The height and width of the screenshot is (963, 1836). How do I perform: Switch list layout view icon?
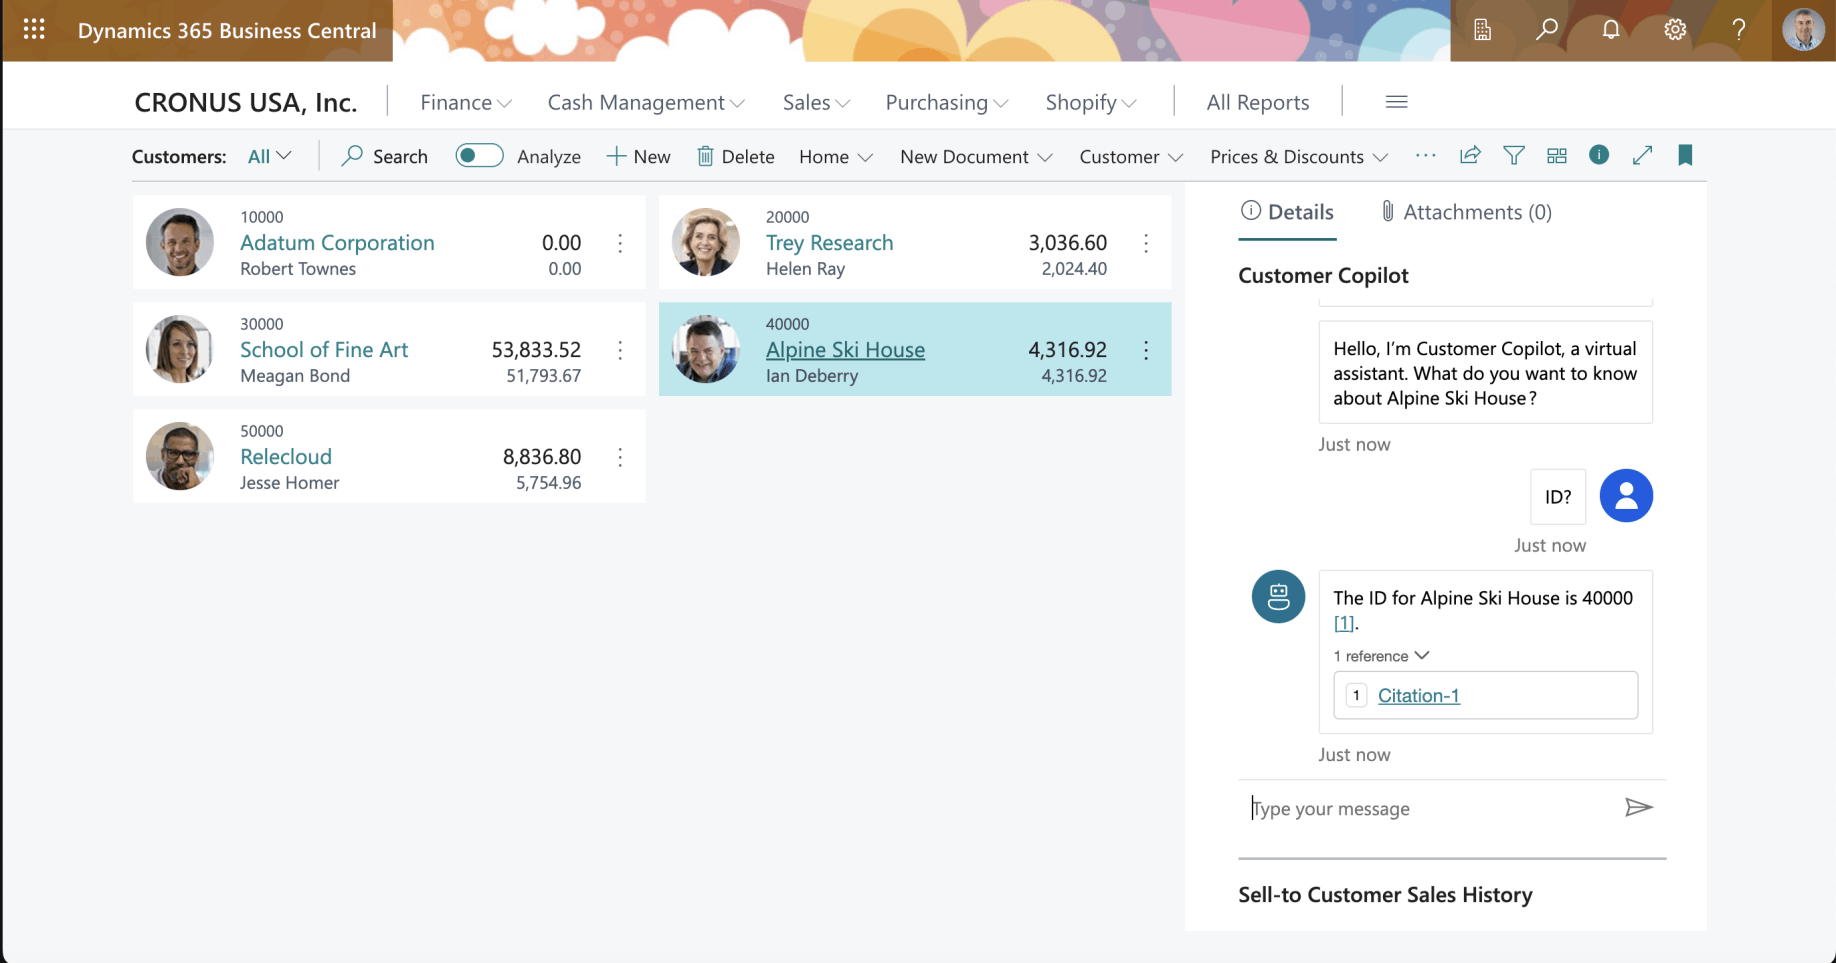[x=1557, y=156]
